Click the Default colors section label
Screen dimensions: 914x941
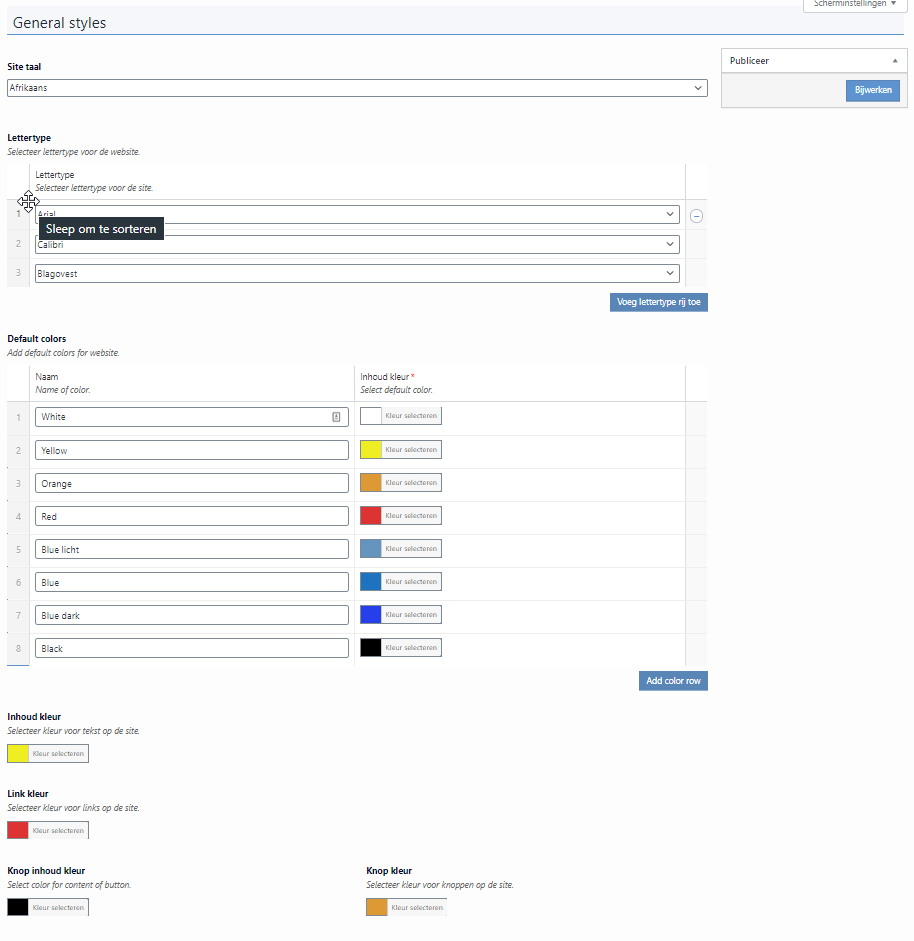coord(37,339)
